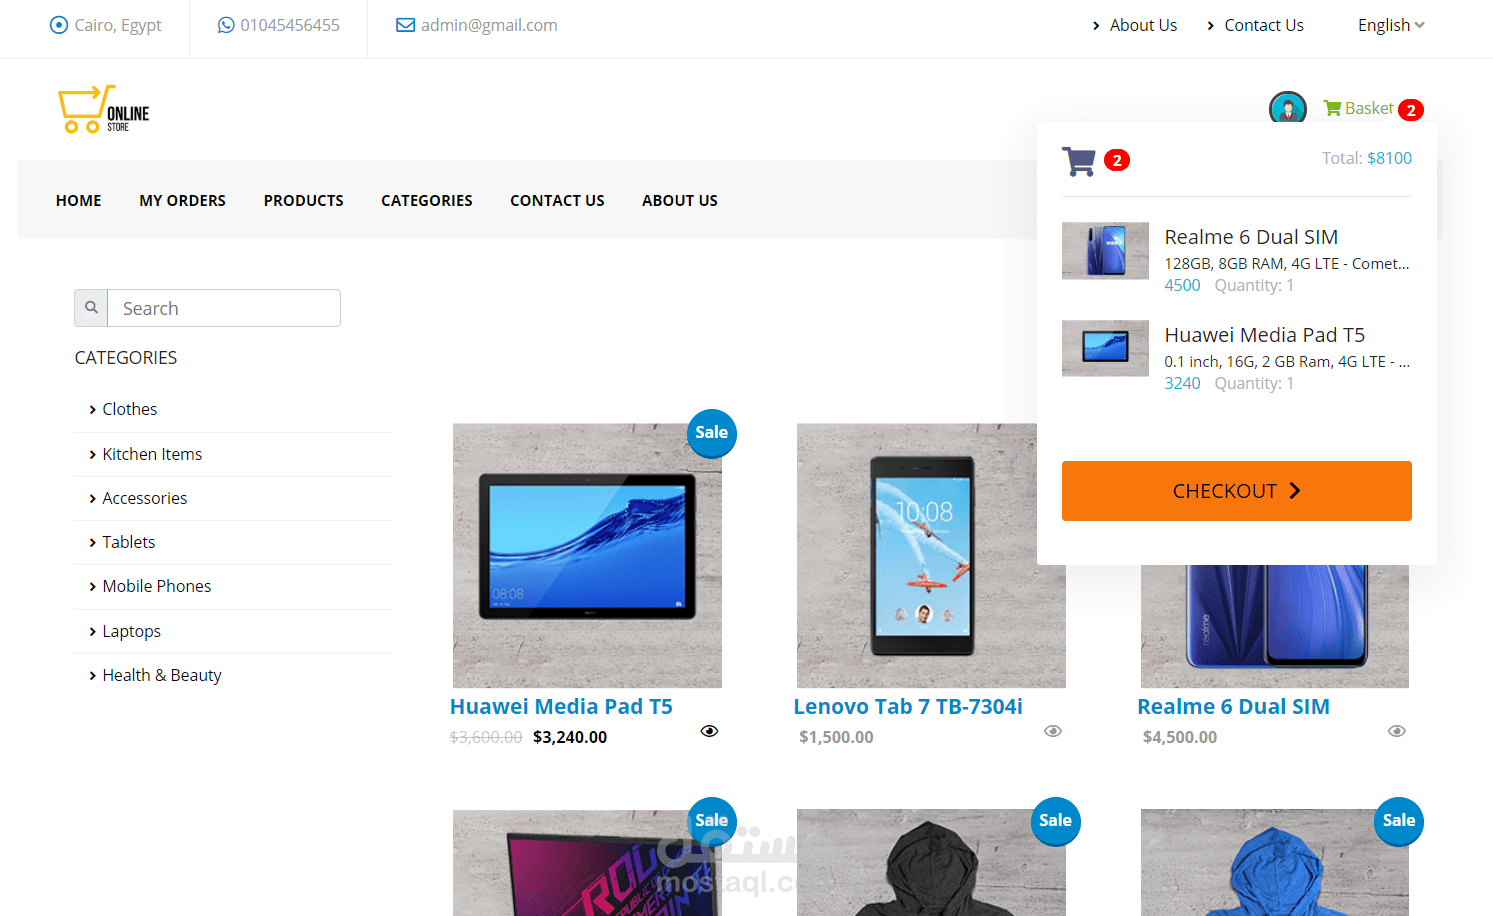The height and width of the screenshot is (916, 1493).
Task: Expand the Mobile Phones category
Action: click(156, 586)
